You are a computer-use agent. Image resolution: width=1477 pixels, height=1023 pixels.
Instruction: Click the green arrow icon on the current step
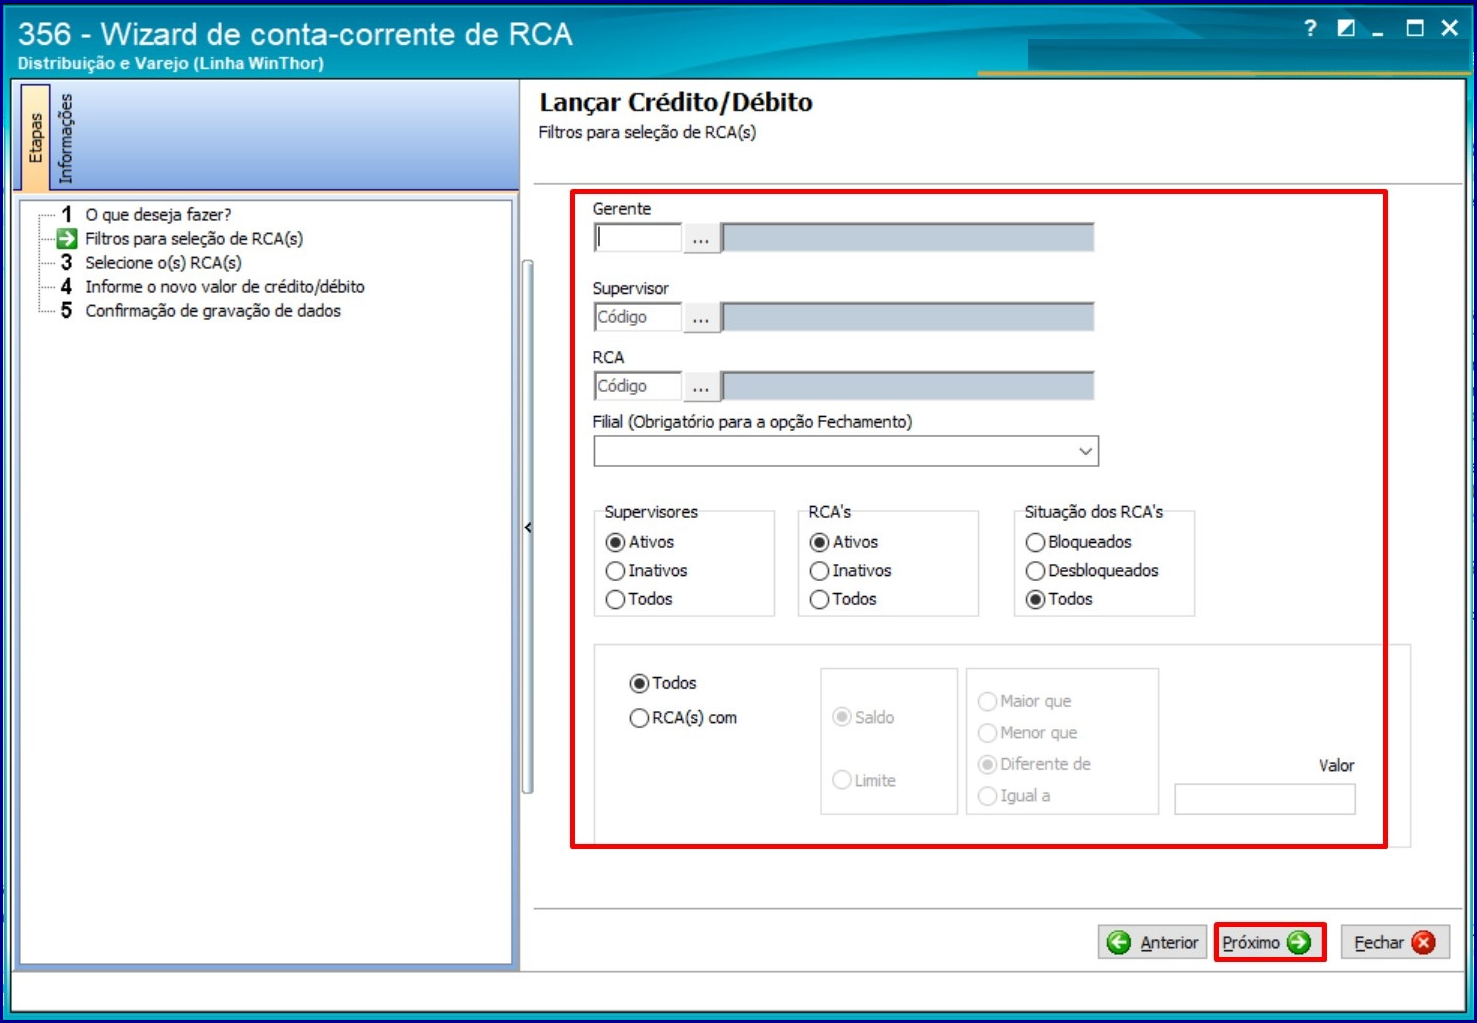pyautogui.click(x=67, y=238)
